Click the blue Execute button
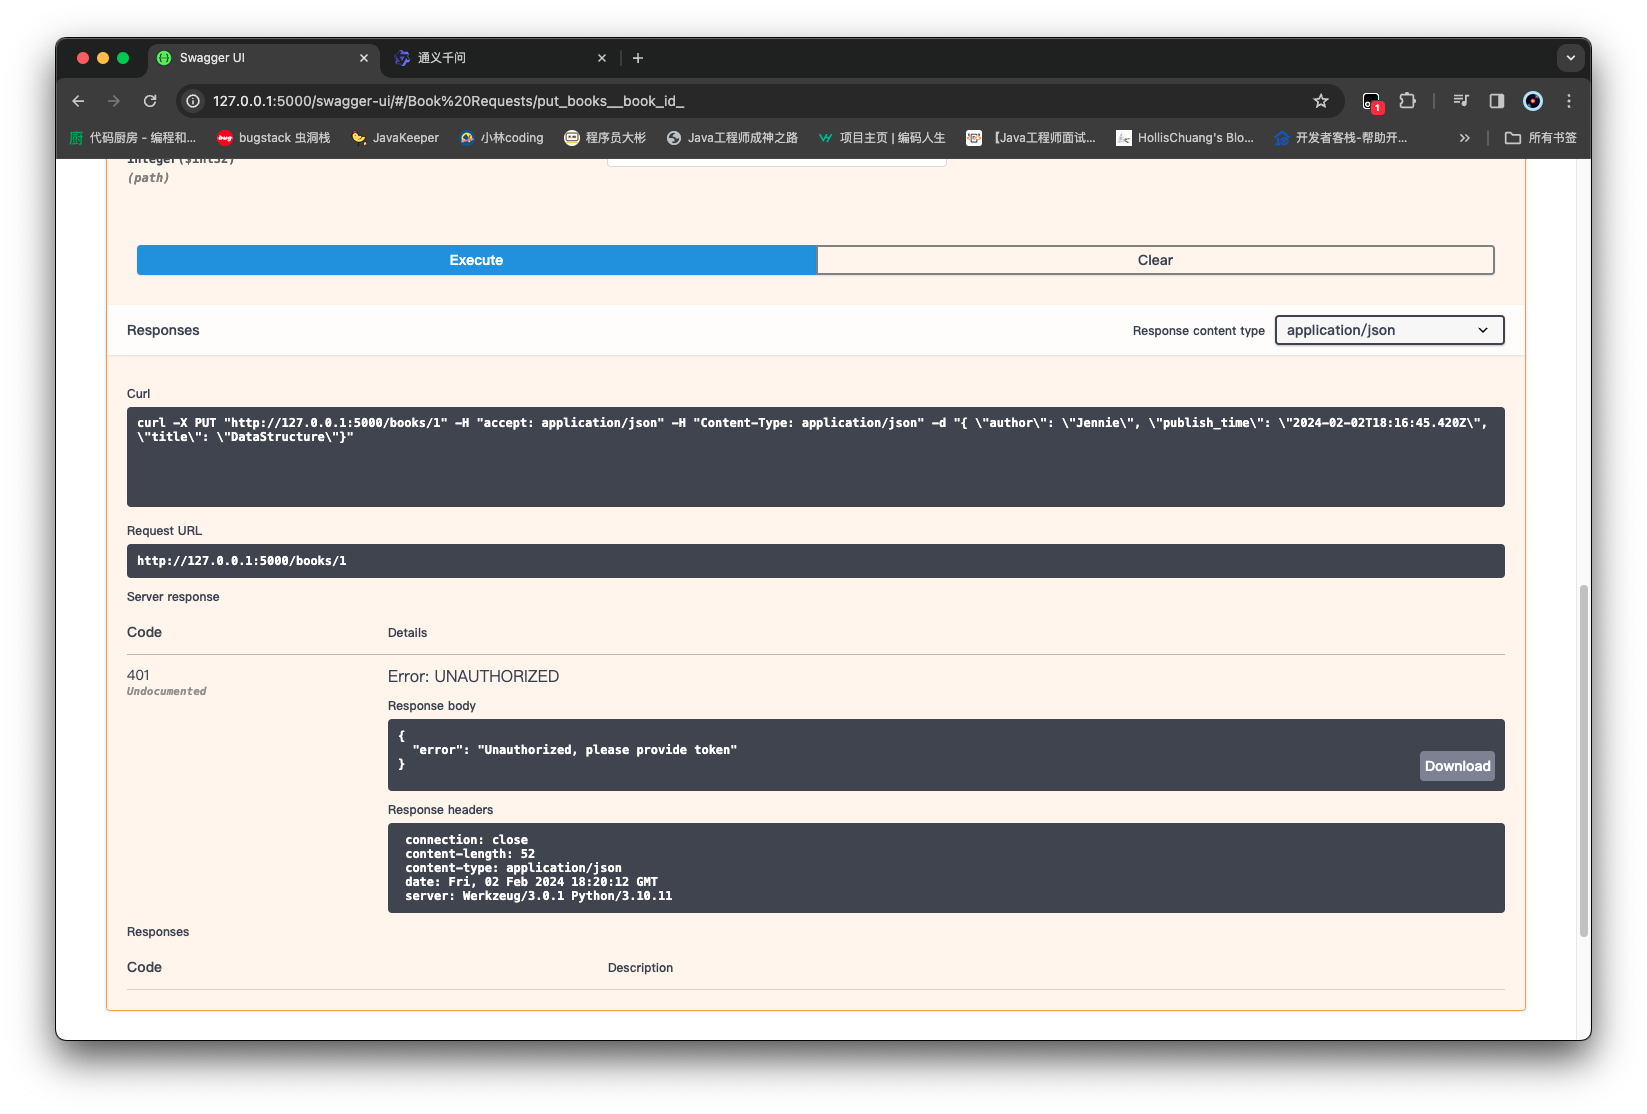The image size is (1647, 1114). click(x=476, y=260)
